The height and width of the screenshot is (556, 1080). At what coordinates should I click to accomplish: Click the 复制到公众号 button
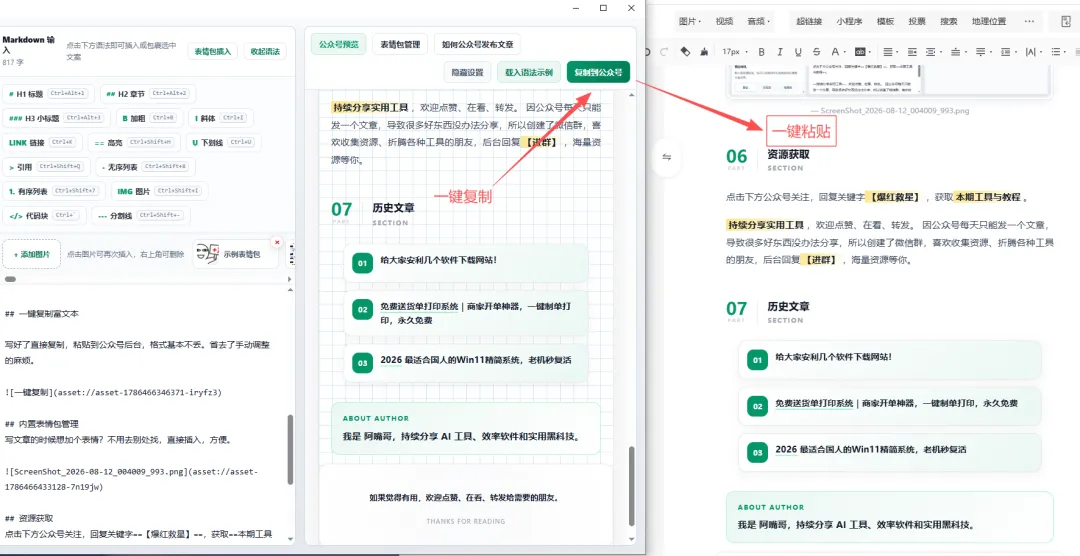599,72
